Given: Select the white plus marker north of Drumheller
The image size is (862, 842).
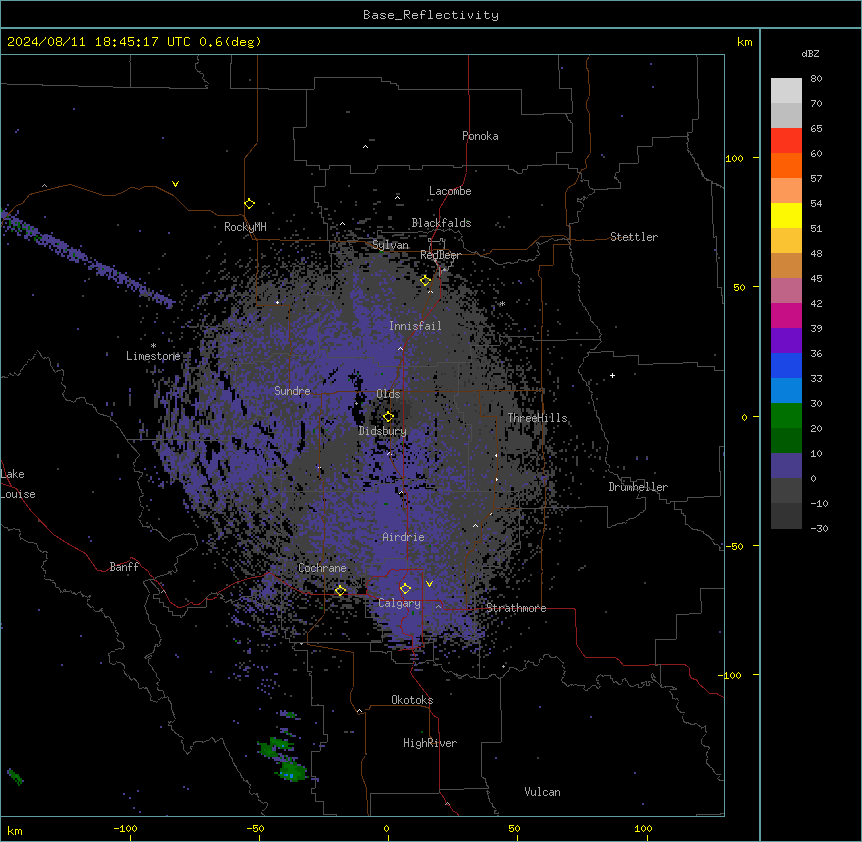Looking at the screenshot, I should [612, 375].
